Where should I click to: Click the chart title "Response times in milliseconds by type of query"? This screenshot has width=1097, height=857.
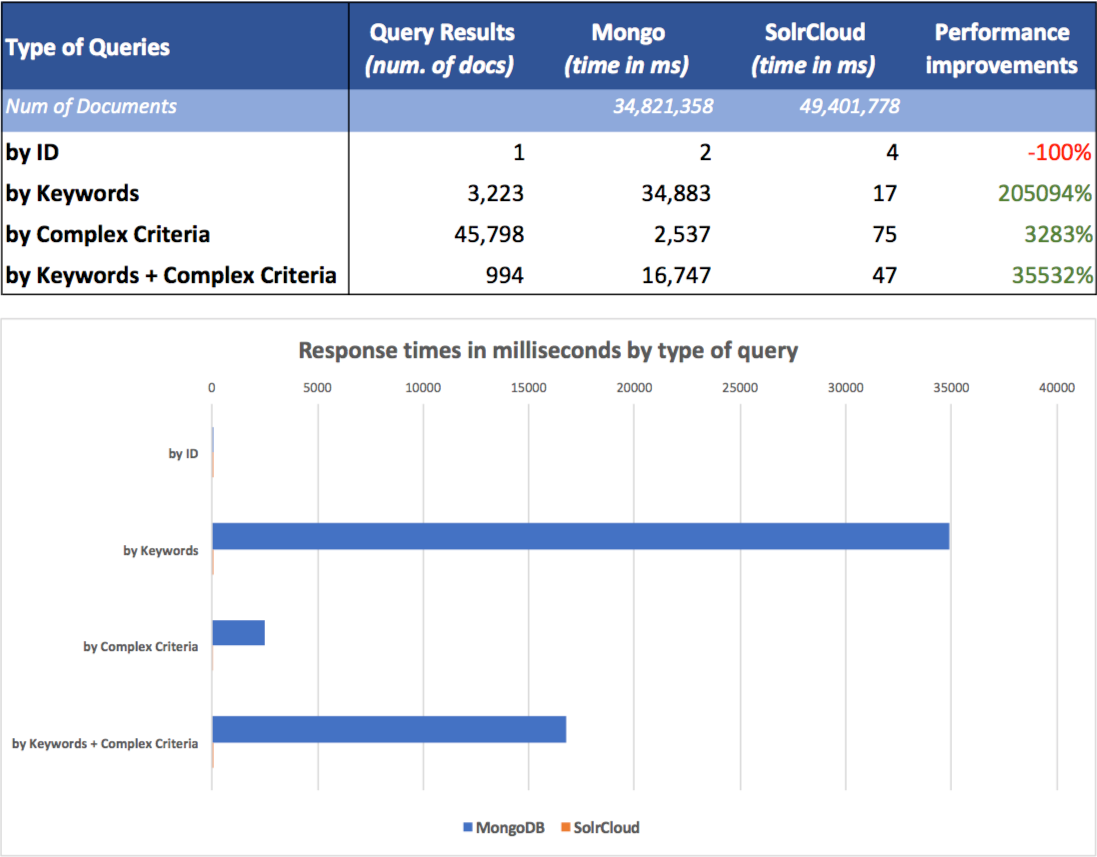click(548, 350)
